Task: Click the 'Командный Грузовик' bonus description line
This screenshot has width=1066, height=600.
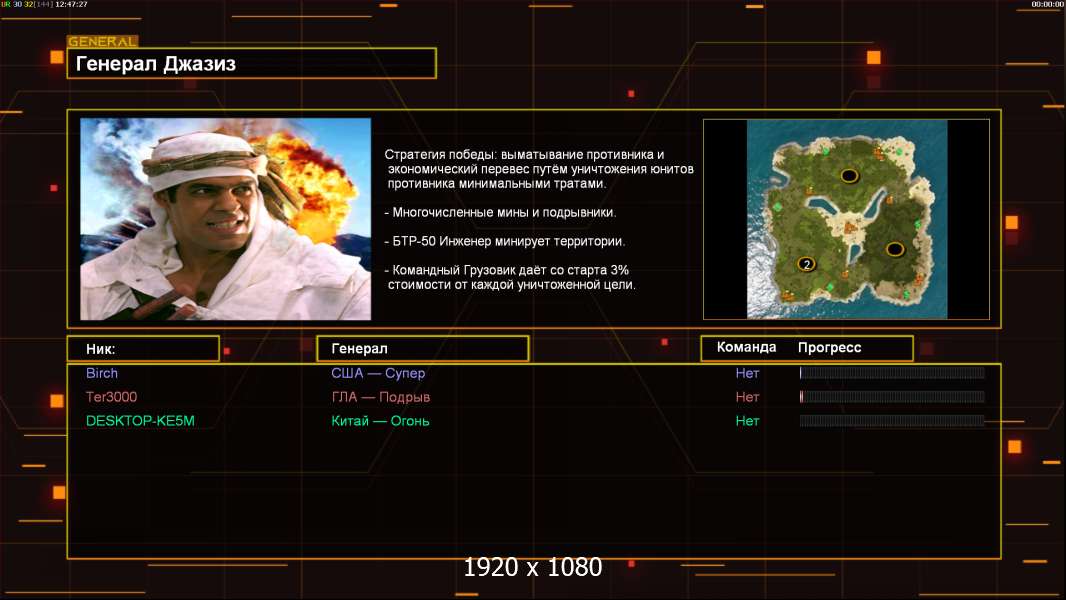Action: pos(510,277)
